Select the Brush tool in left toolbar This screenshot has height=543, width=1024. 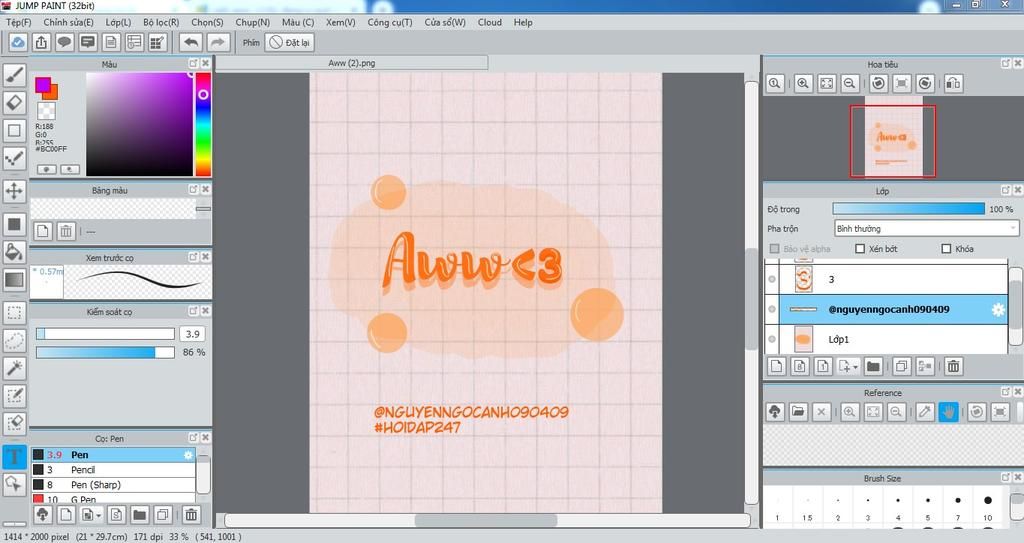[14, 76]
